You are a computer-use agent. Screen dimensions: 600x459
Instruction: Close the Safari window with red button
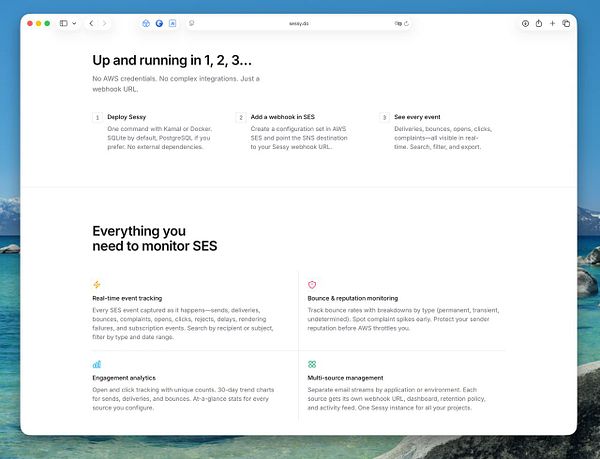[x=30, y=23]
